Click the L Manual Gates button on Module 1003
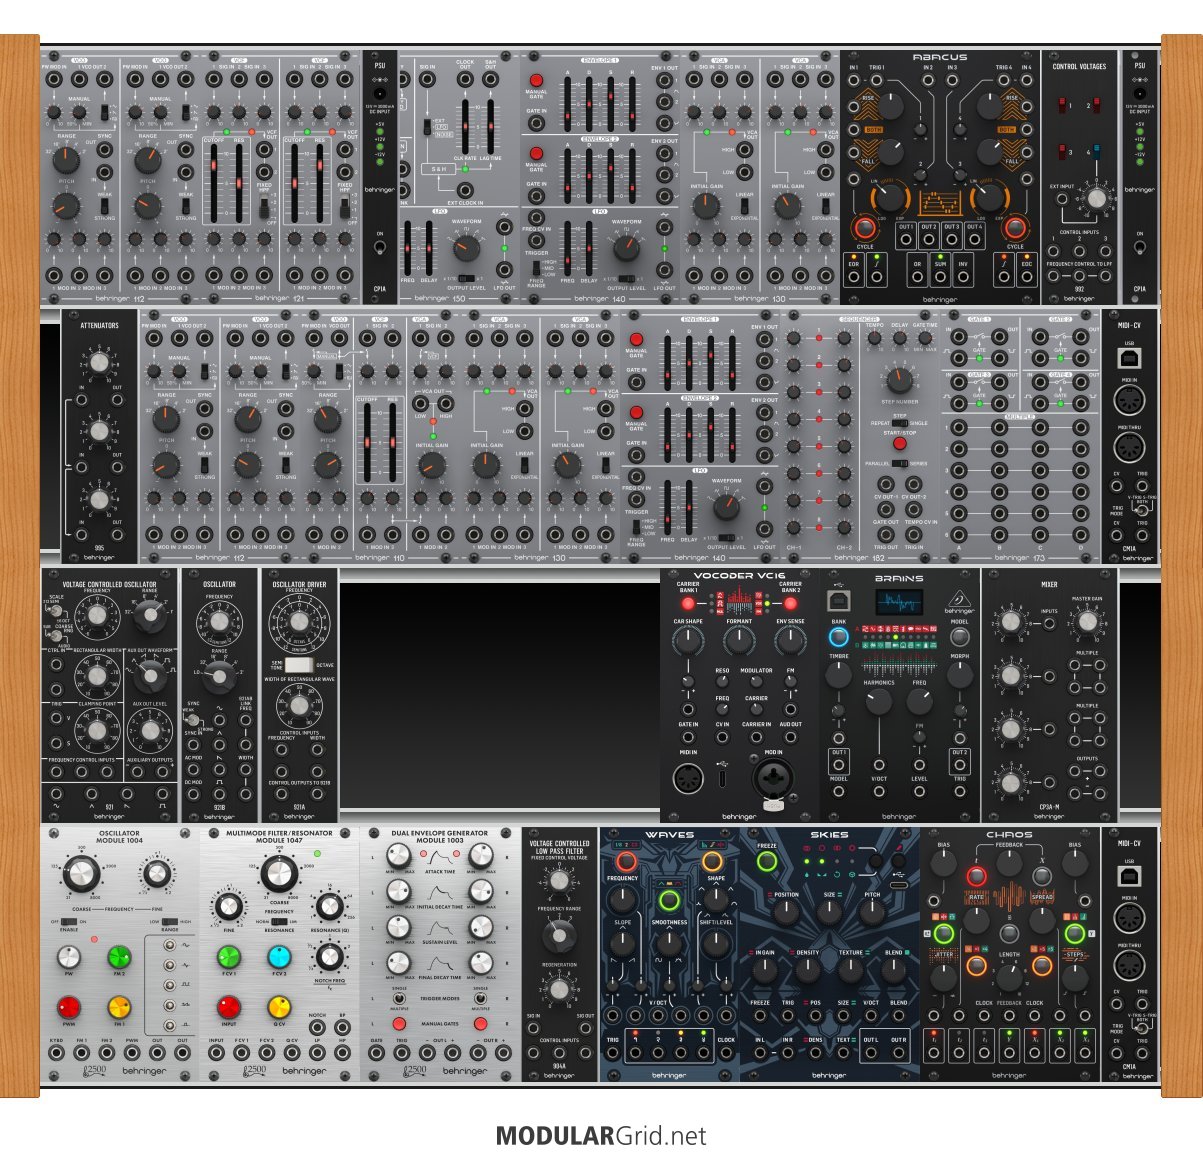Screen dimensions: 1203x1157 click(x=399, y=1025)
